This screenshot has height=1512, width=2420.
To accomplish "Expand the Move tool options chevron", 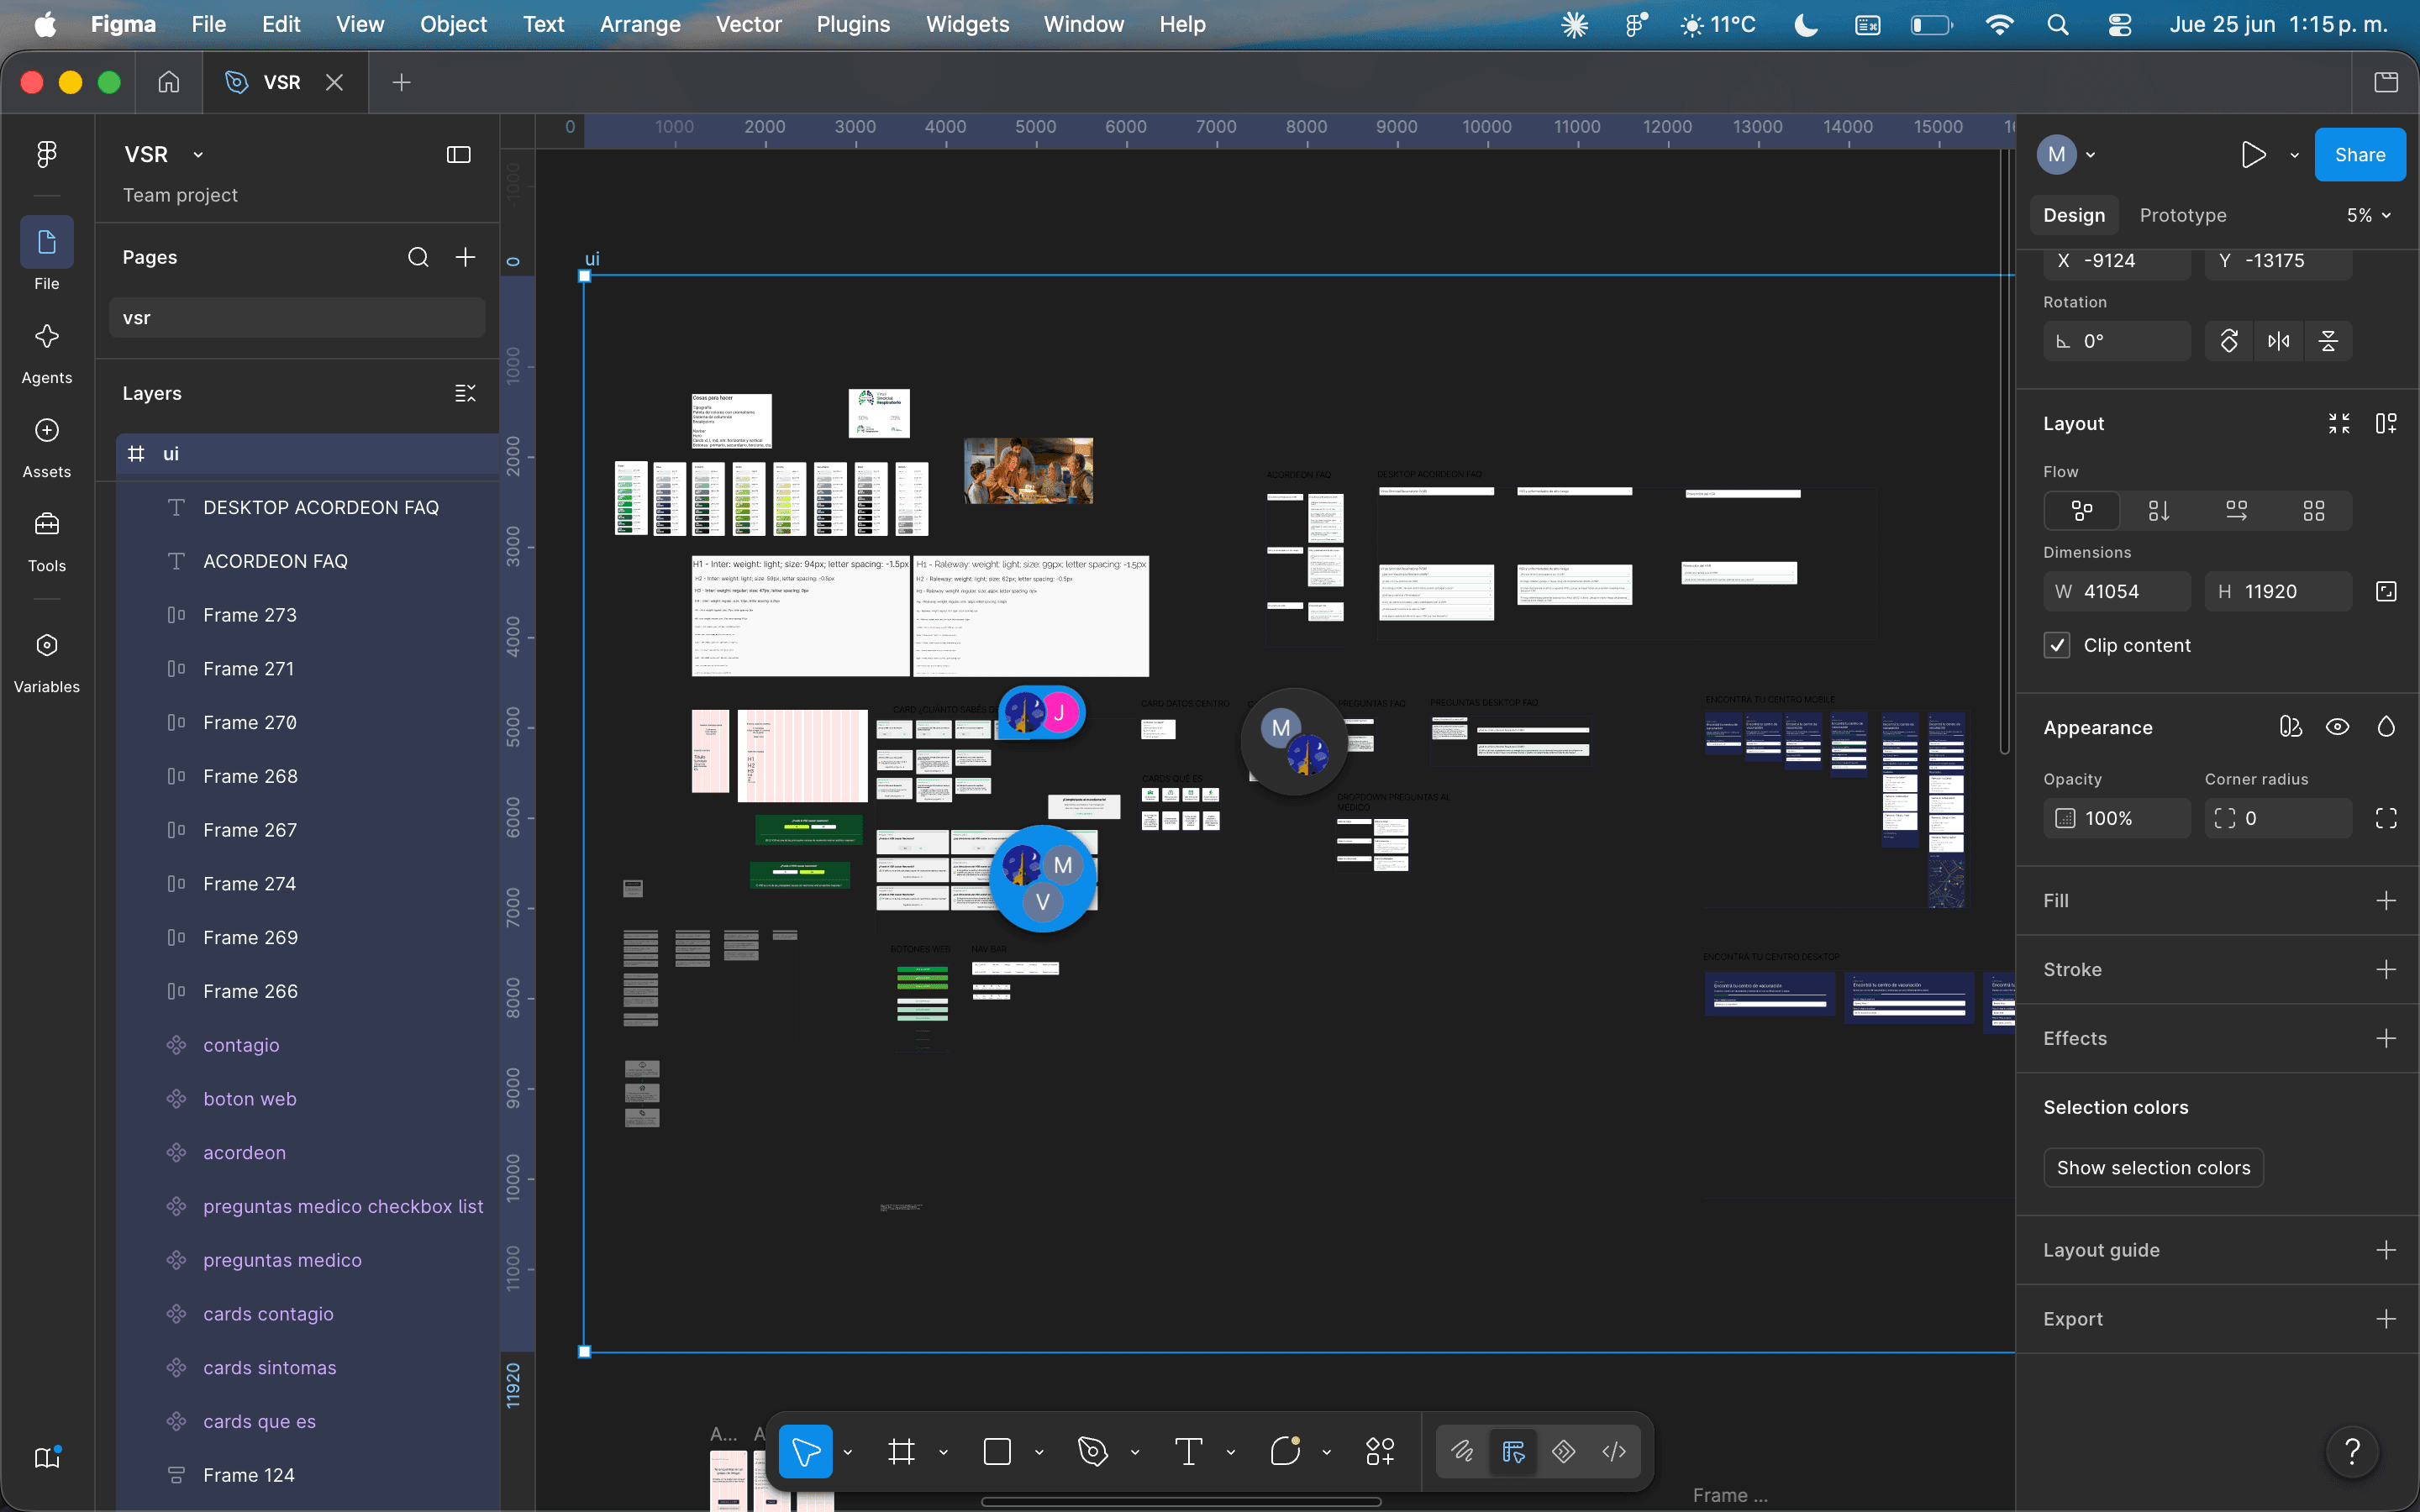I will [848, 1451].
